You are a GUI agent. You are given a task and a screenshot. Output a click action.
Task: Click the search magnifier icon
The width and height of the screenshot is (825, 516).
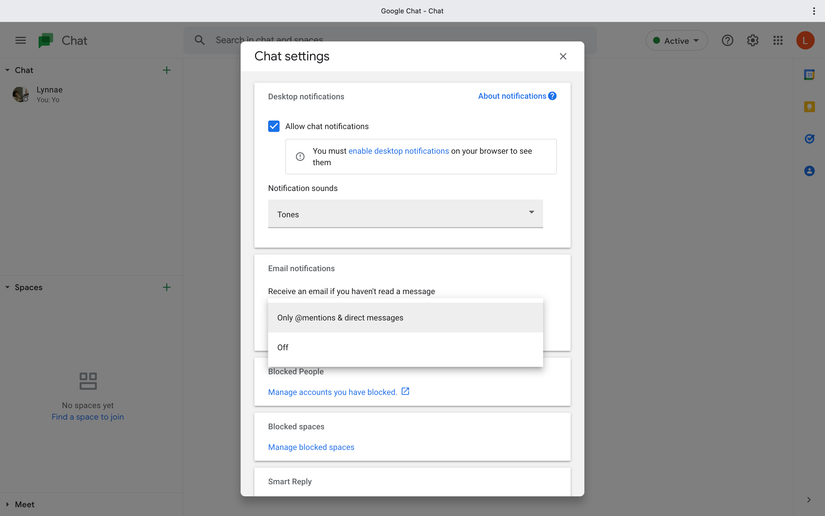coord(199,40)
